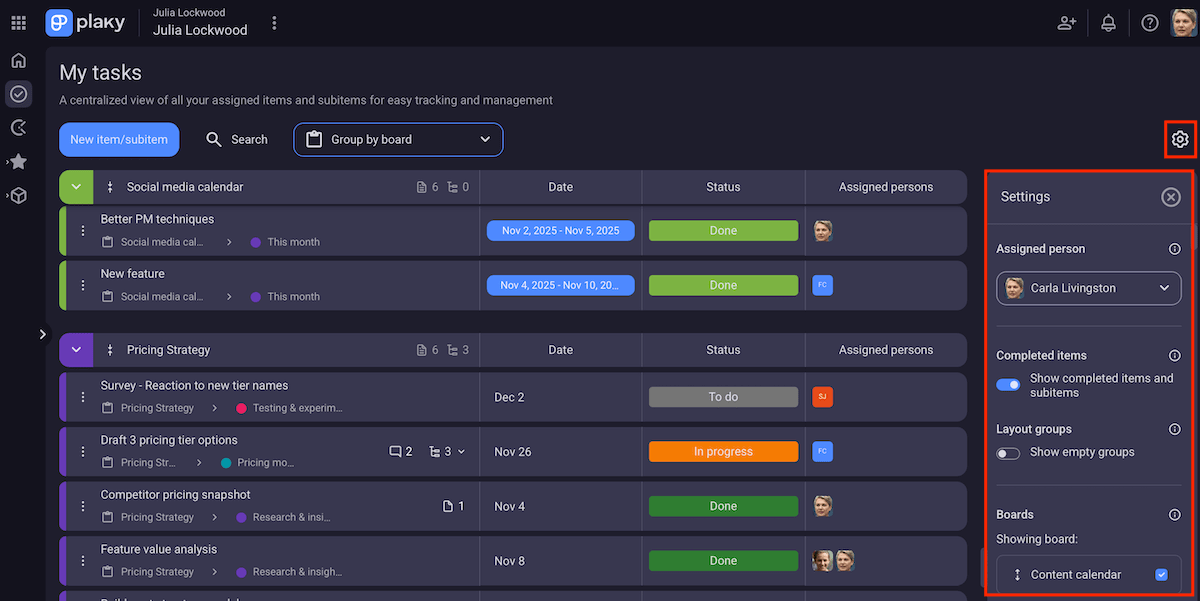The width and height of the screenshot is (1200, 601).
Task: Uncheck the Content calendar board checkbox
Action: tap(1161, 574)
